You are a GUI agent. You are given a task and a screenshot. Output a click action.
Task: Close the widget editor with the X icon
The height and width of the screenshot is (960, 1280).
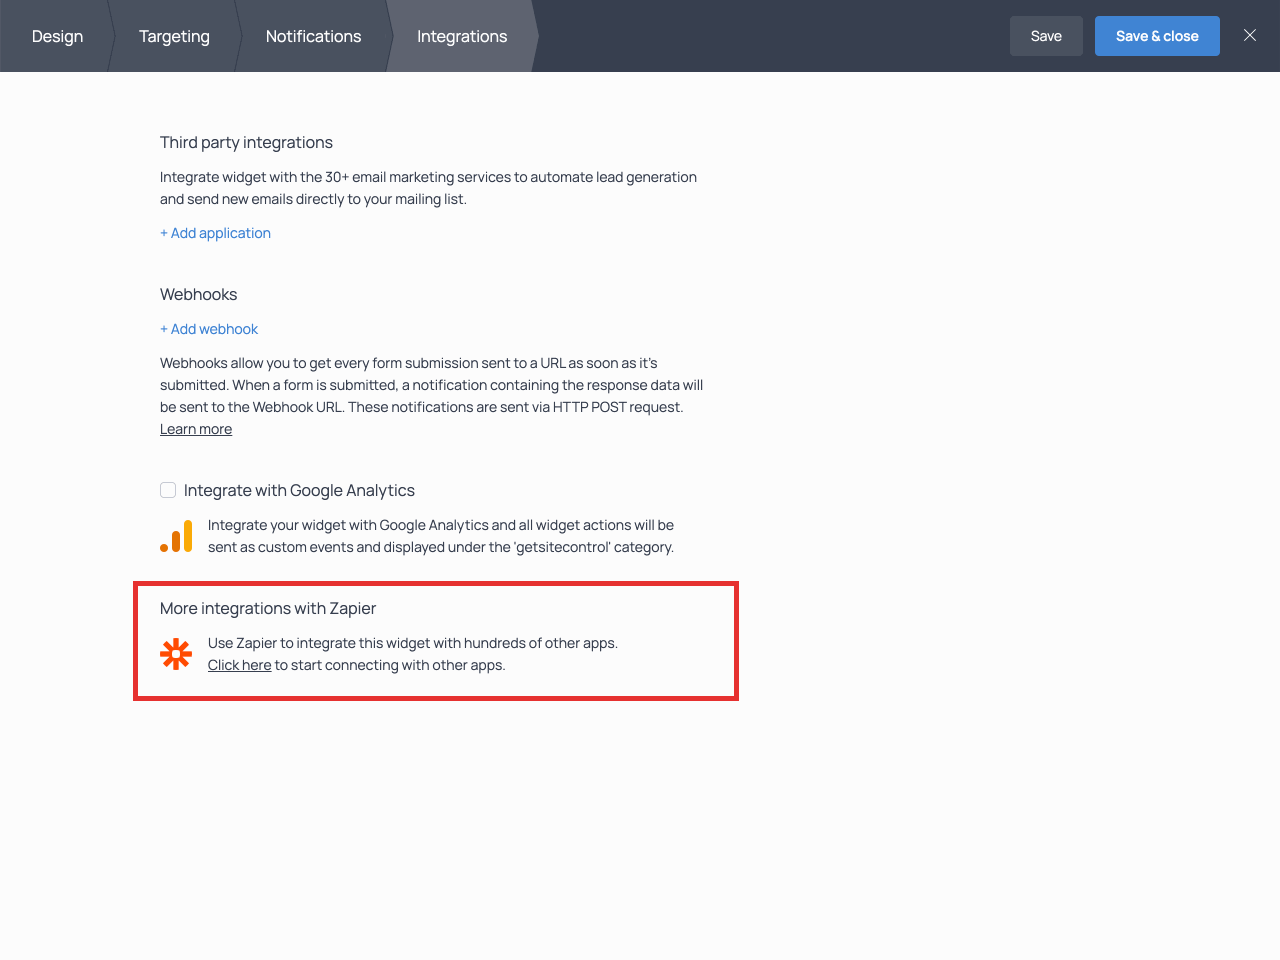click(1249, 36)
